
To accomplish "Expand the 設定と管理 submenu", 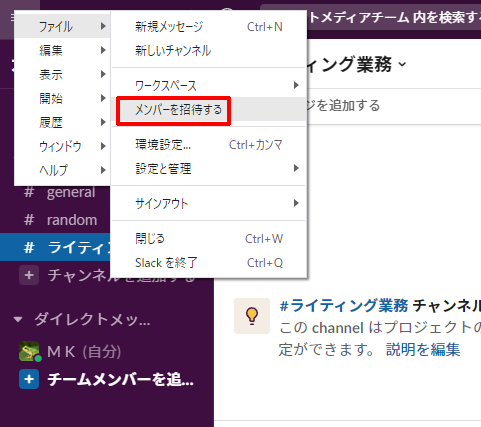I will coord(209,169).
